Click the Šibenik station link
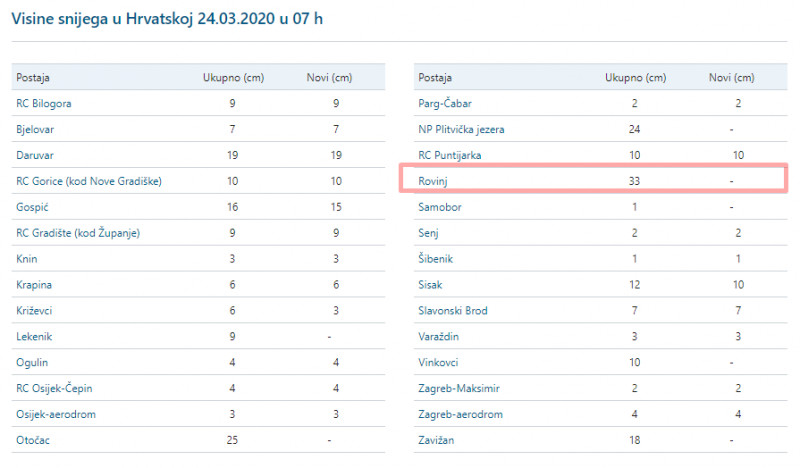The height and width of the screenshot is (468, 800). [x=436, y=259]
